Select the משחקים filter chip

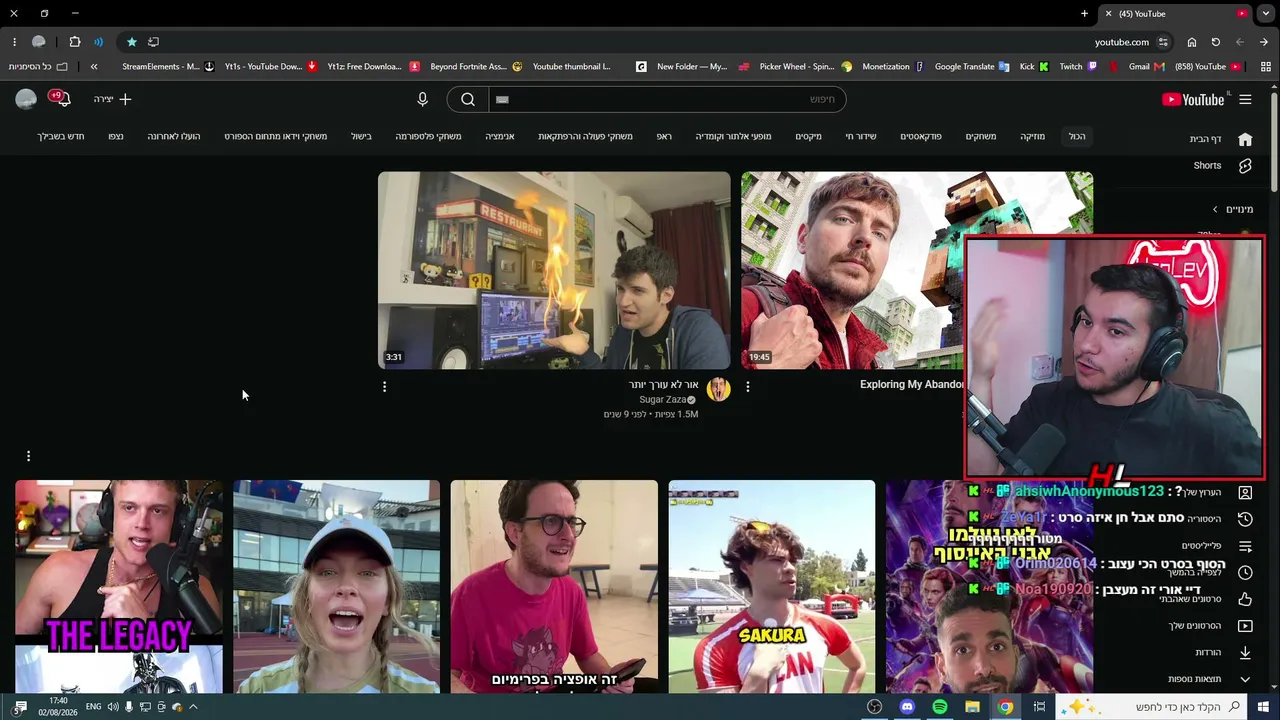981,137
